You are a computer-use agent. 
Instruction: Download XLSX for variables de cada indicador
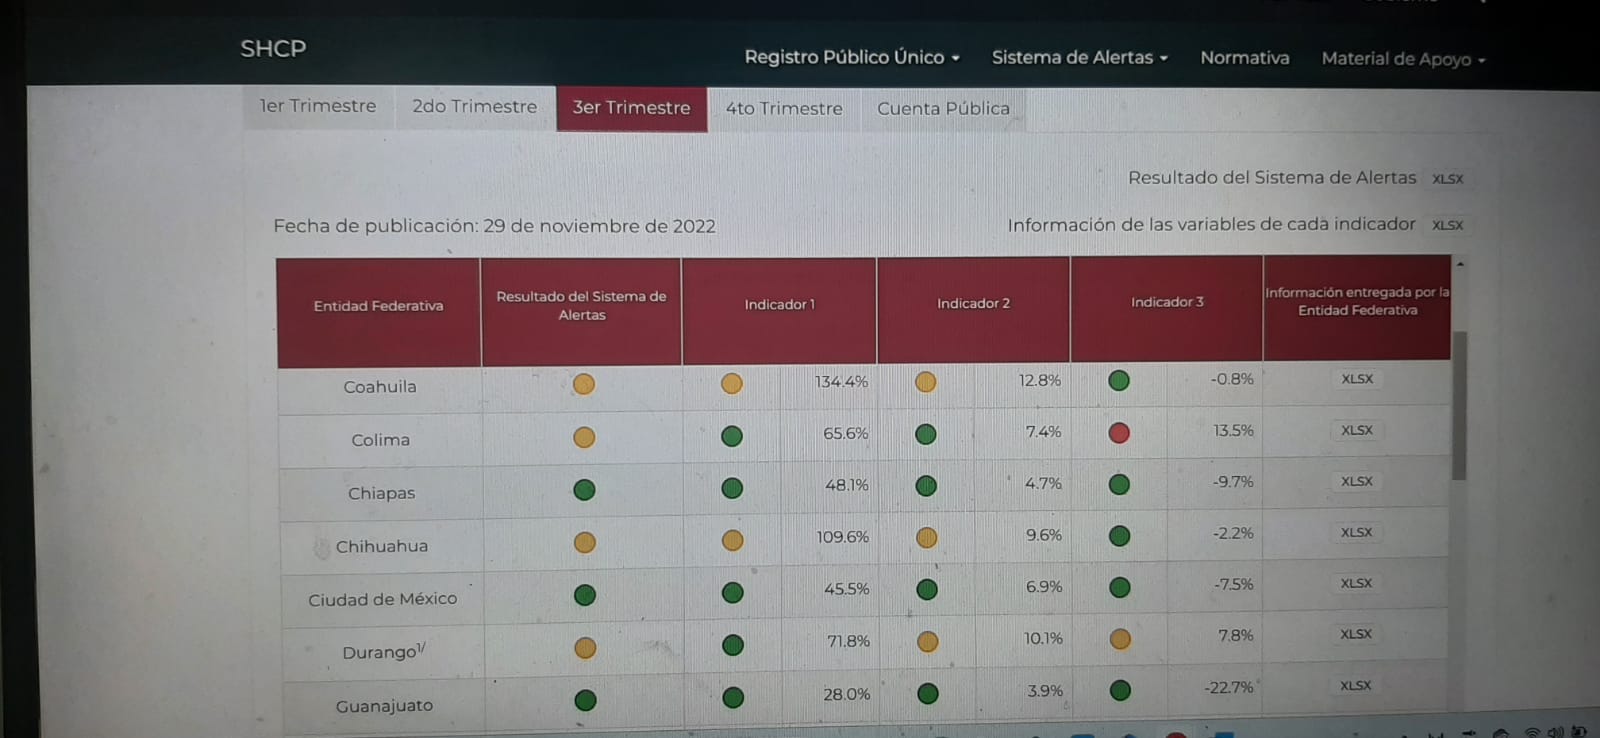coord(1447,225)
